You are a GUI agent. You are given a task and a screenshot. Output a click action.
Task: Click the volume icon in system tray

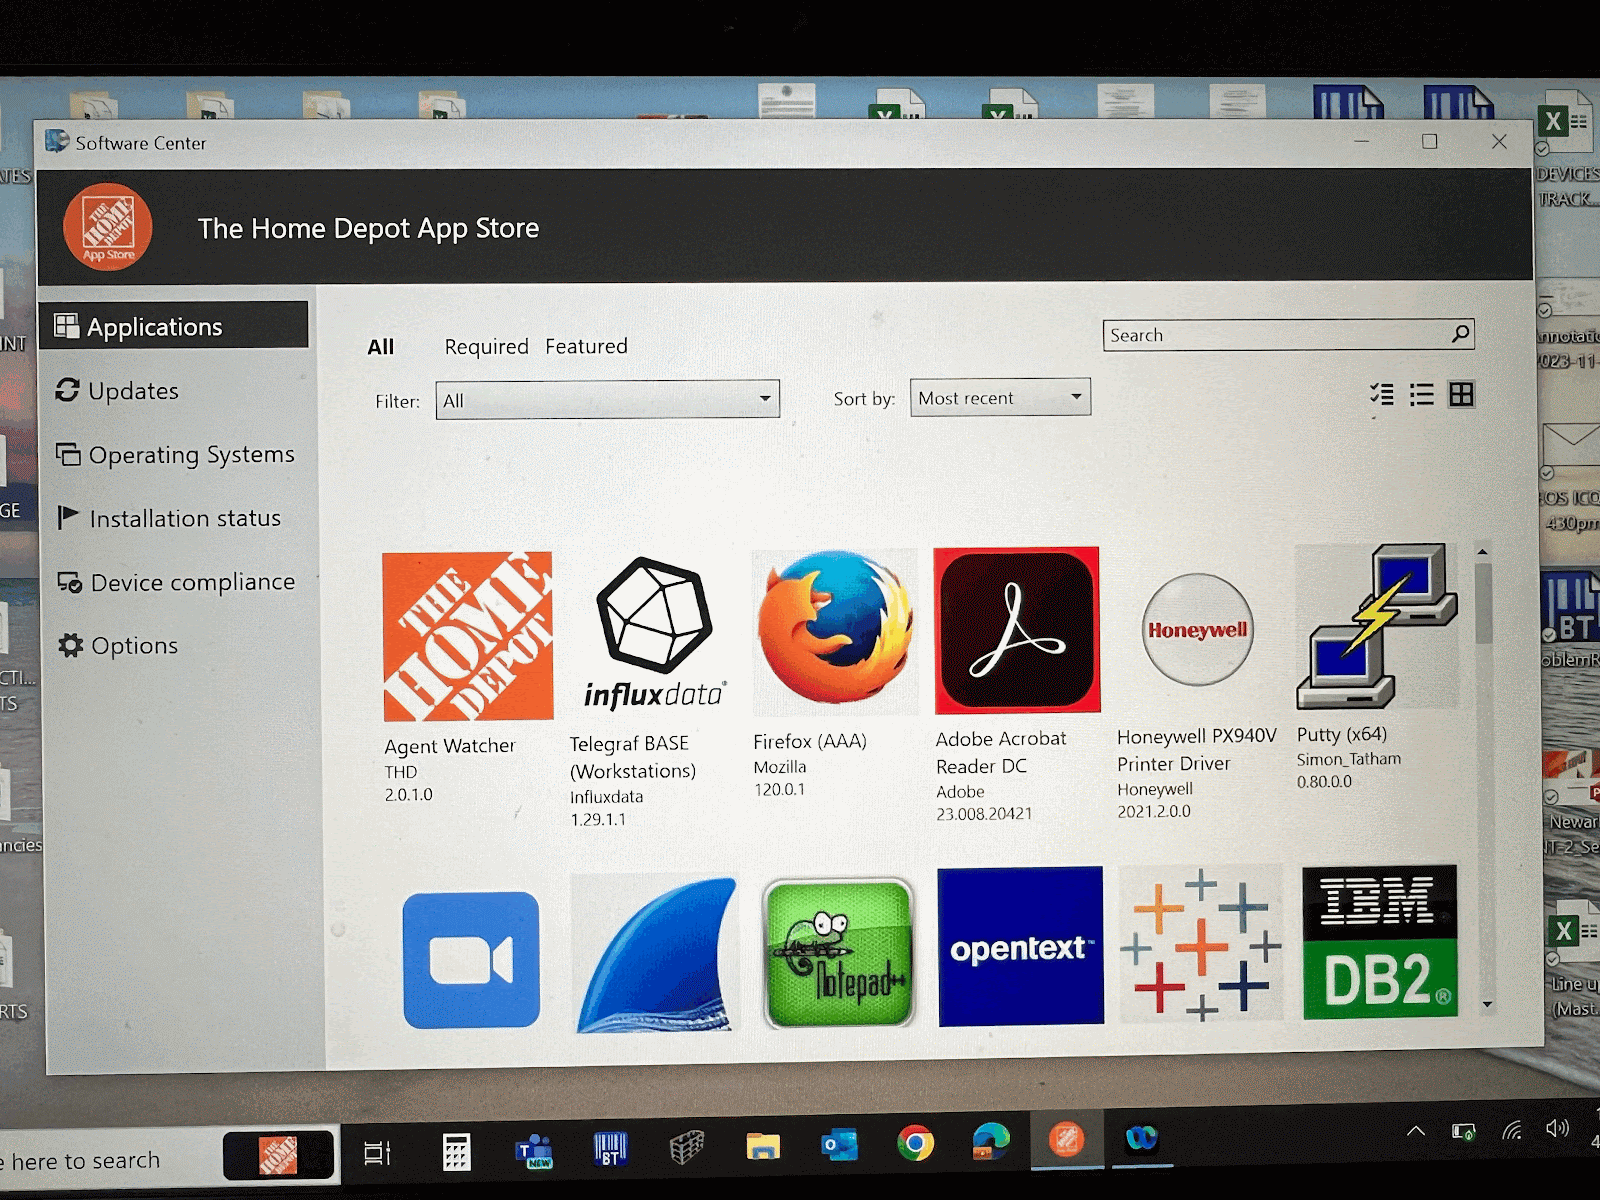pos(1557,1129)
